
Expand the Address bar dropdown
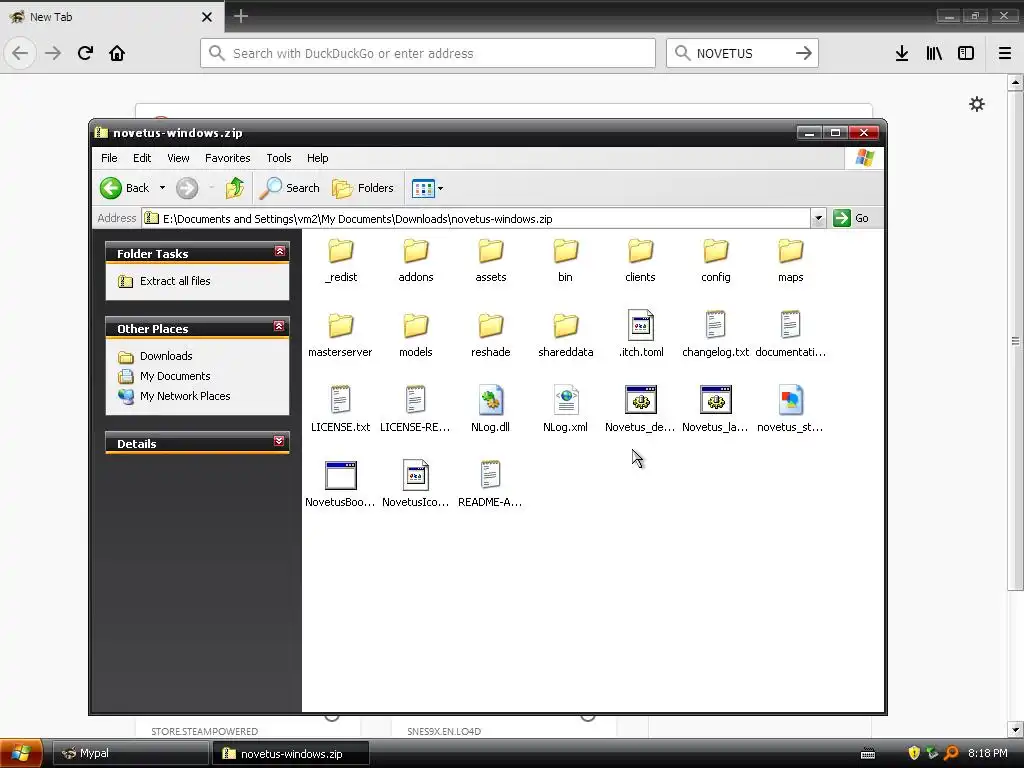(x=818, y=218)
